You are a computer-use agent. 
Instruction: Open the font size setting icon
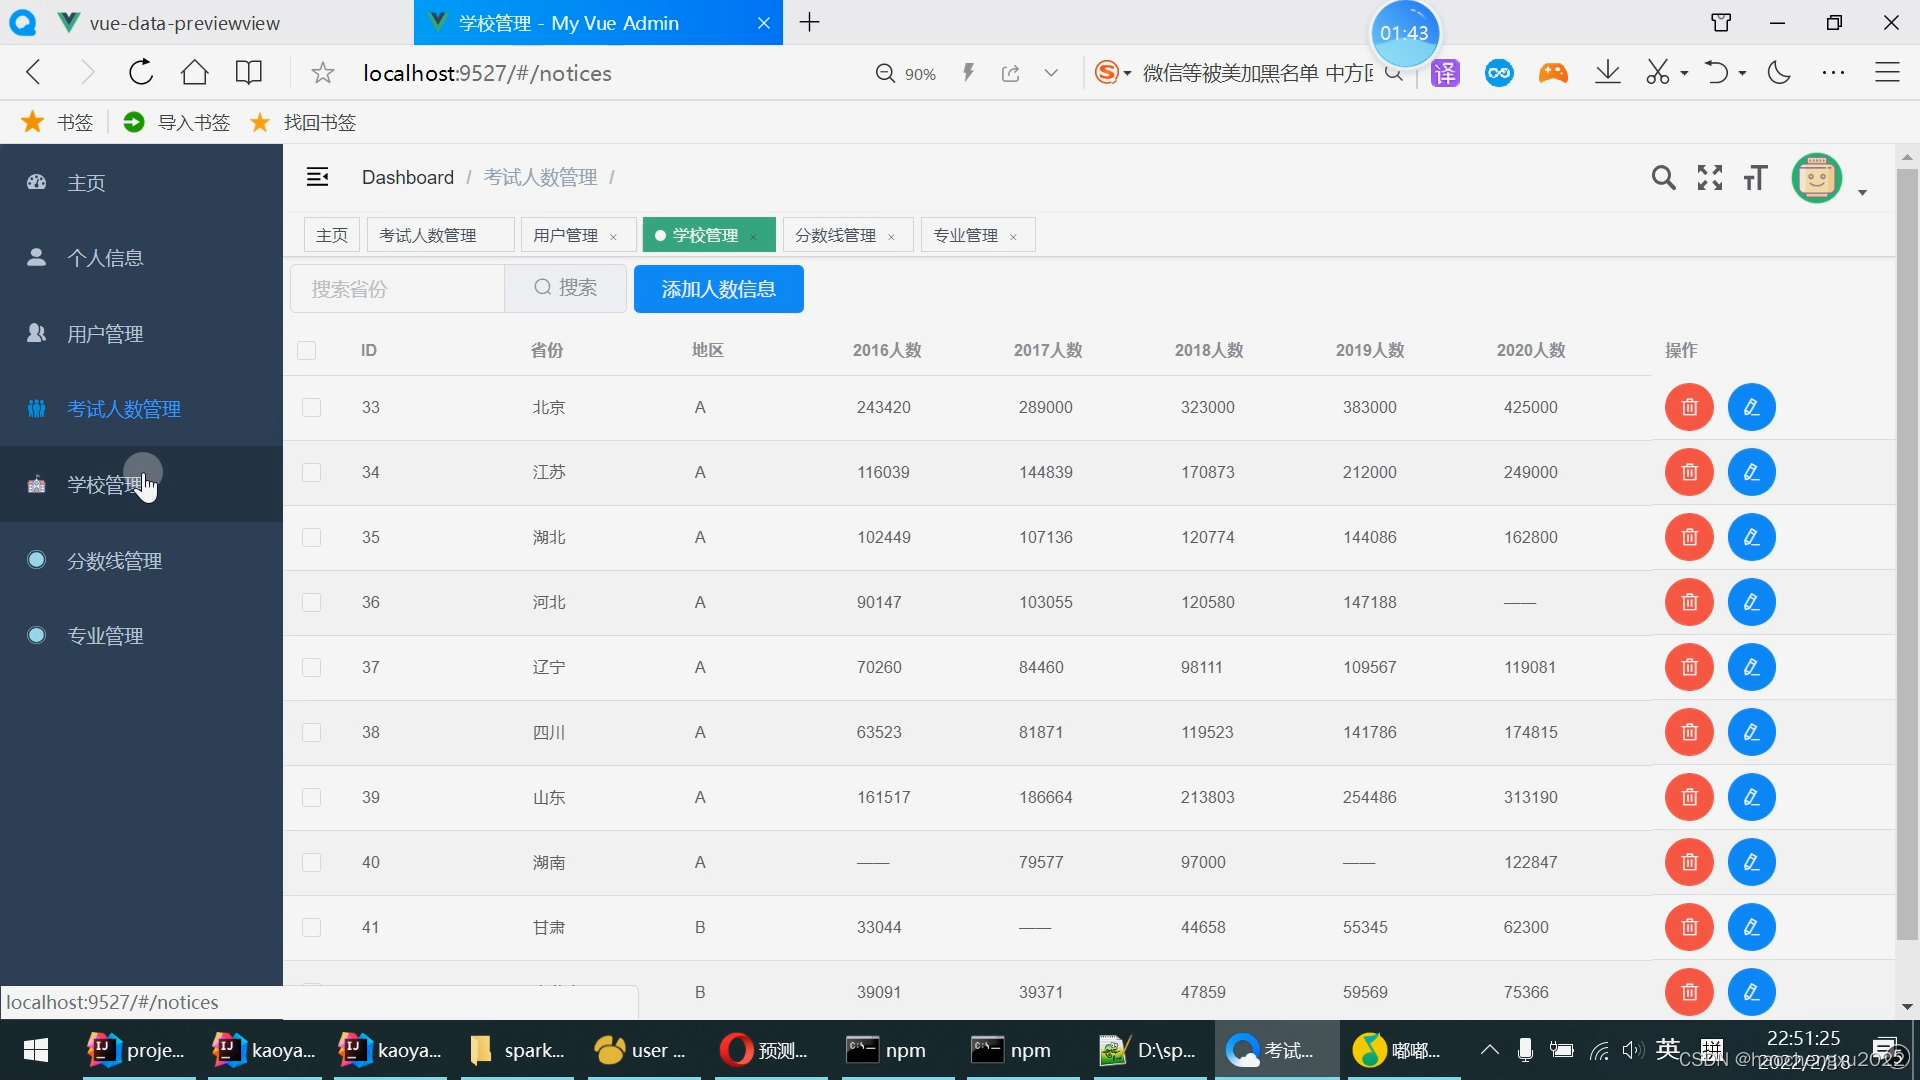tap(1756, 178)
